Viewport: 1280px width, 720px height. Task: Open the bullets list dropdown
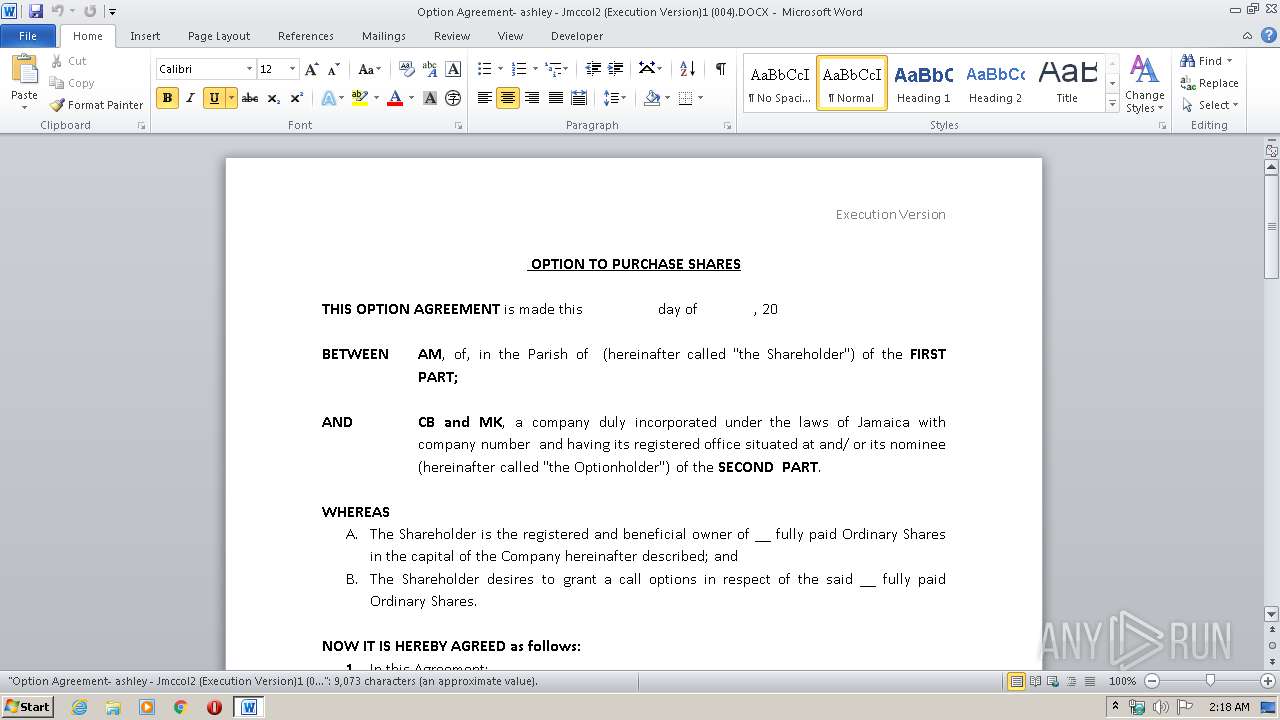(500, 69)
